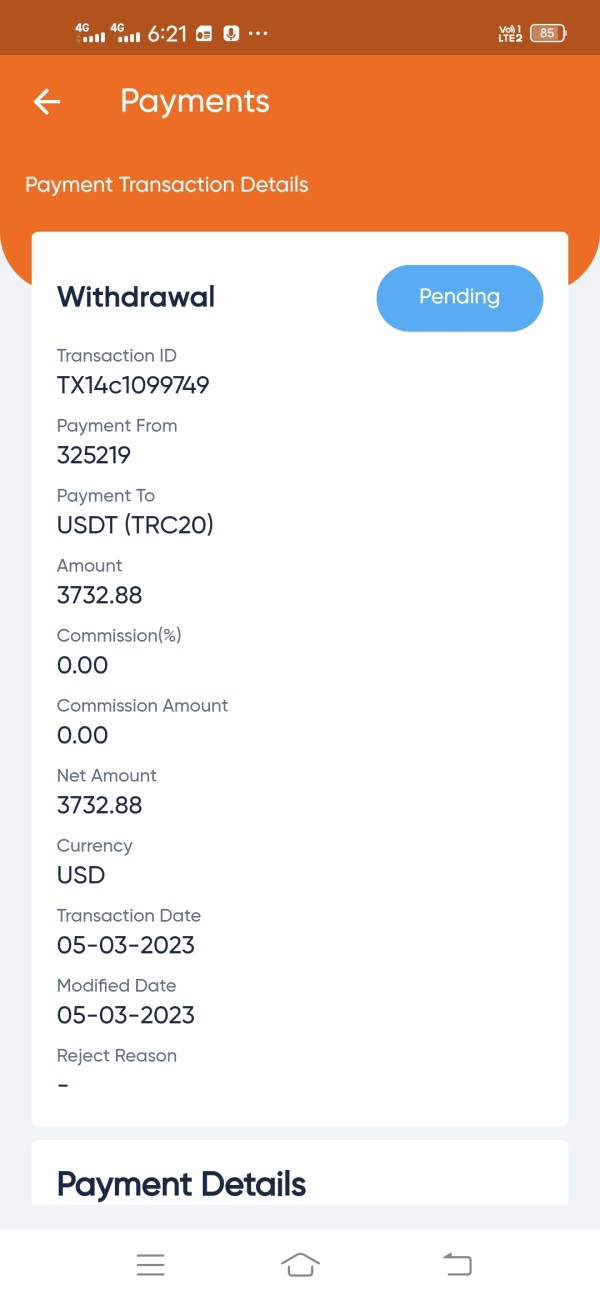Tap the back arrow in Payments header
The height and width of the screenshot is (1300, 600).
tap(47, 101)
